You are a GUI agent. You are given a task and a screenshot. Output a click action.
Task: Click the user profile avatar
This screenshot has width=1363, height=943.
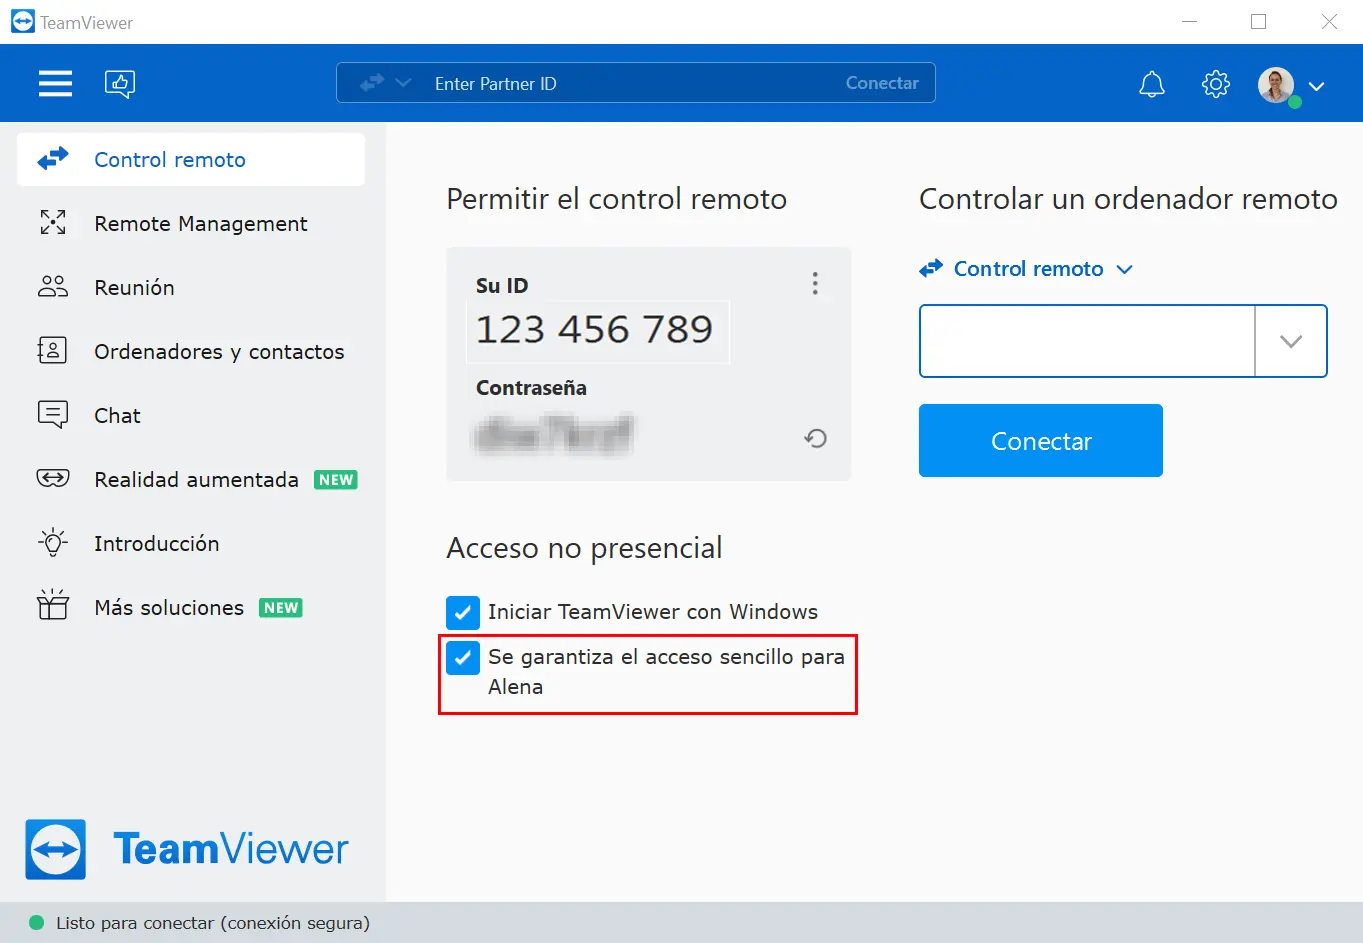point(1276,85)
